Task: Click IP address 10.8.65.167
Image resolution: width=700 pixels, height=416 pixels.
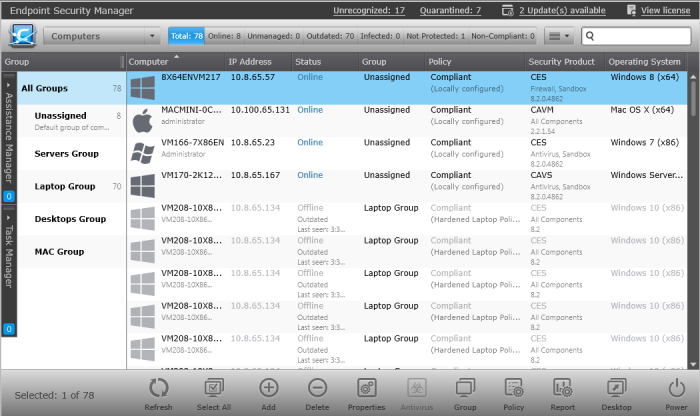Action: point(255,175)
